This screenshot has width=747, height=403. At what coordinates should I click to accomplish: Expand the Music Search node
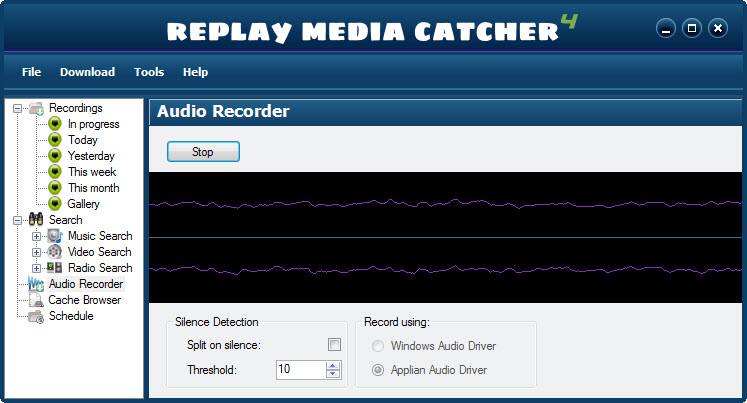36,236
